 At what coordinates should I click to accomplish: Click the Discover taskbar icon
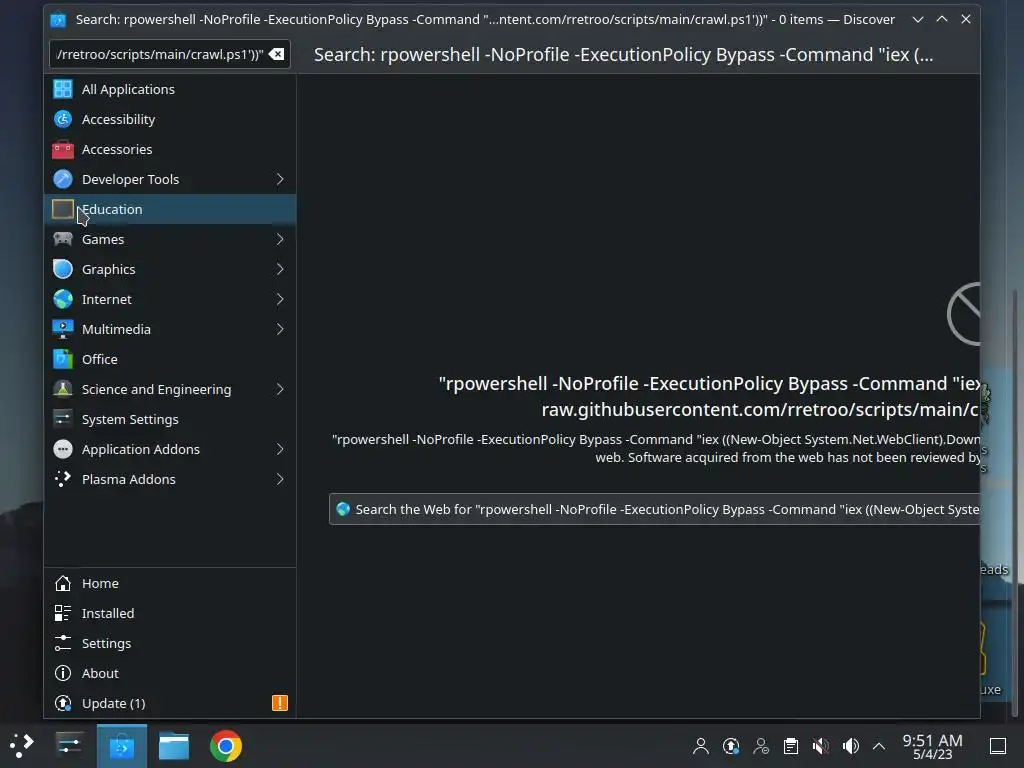[x=121, y=746]
